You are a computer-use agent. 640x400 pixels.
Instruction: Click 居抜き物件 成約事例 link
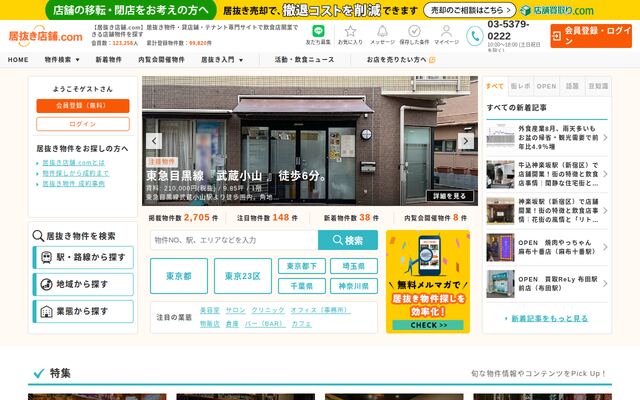click(x=73, y=184)
